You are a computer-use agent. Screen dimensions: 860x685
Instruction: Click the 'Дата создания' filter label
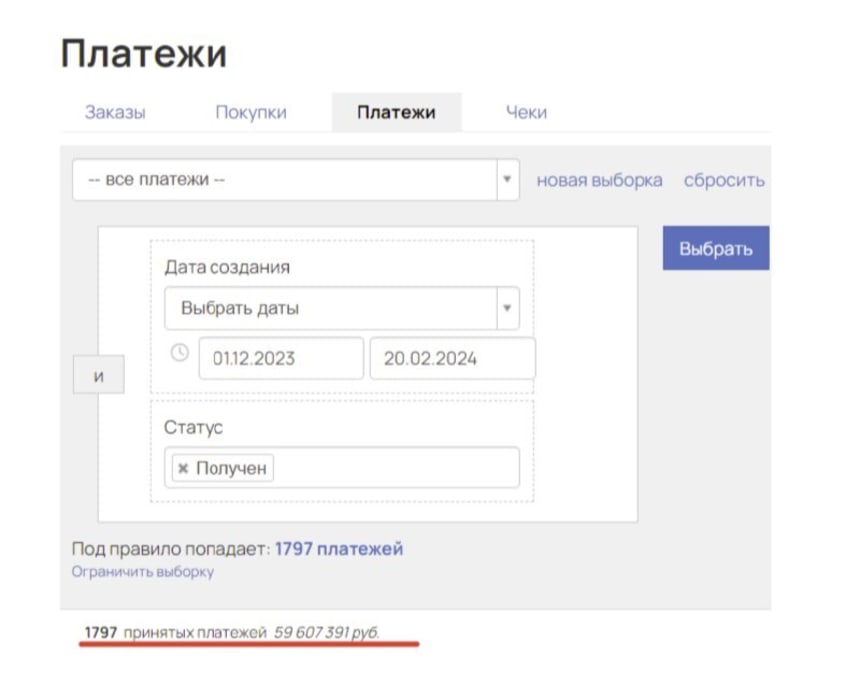227,267
